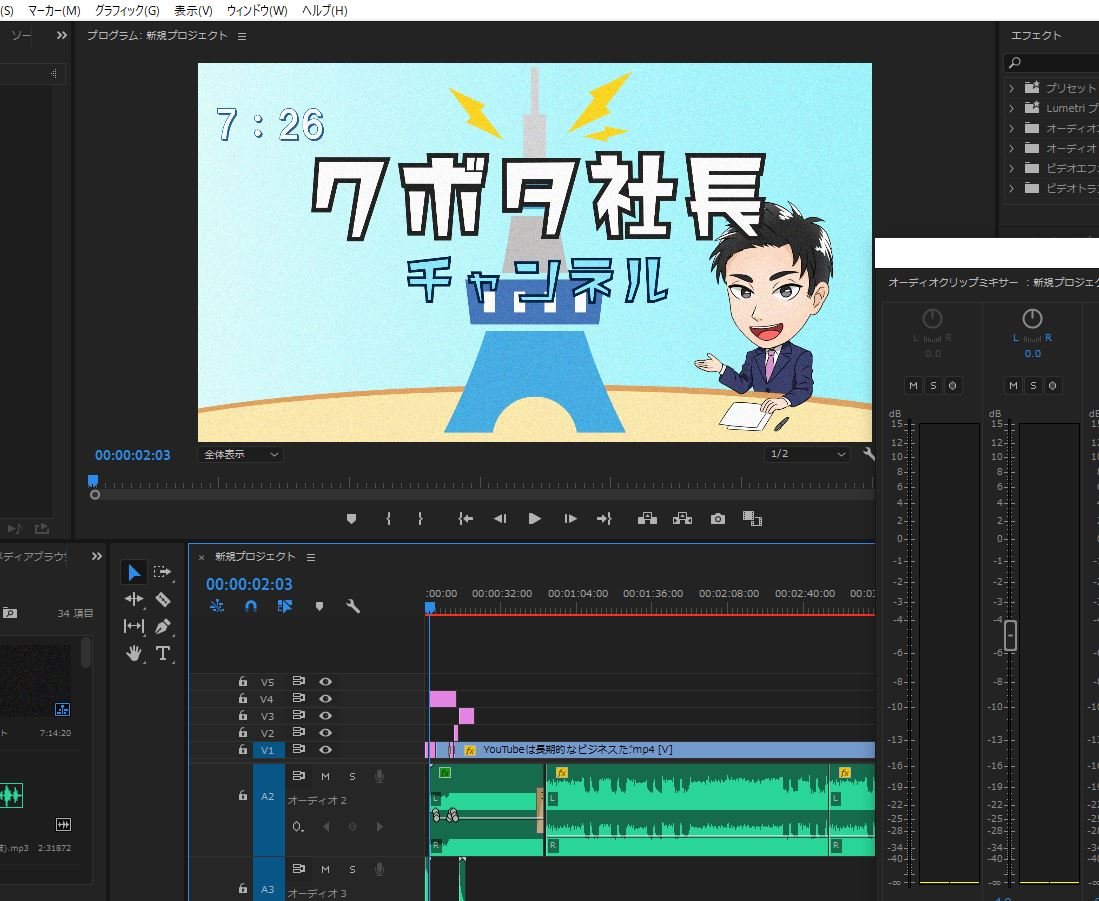This screenshot has width=1099, height=901.
Task: Toggle timeline Snap magnet icon
Action: 251,606
